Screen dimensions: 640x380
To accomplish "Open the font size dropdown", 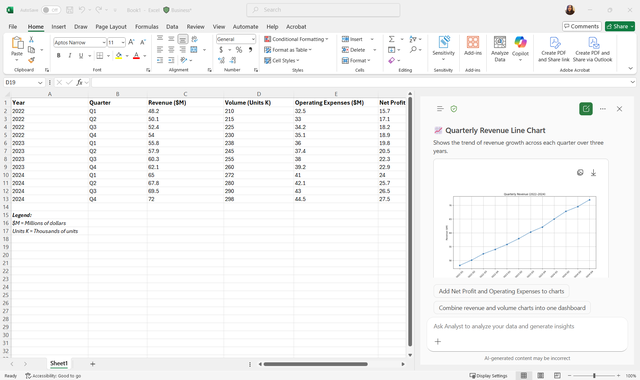I will coord(123,42).
